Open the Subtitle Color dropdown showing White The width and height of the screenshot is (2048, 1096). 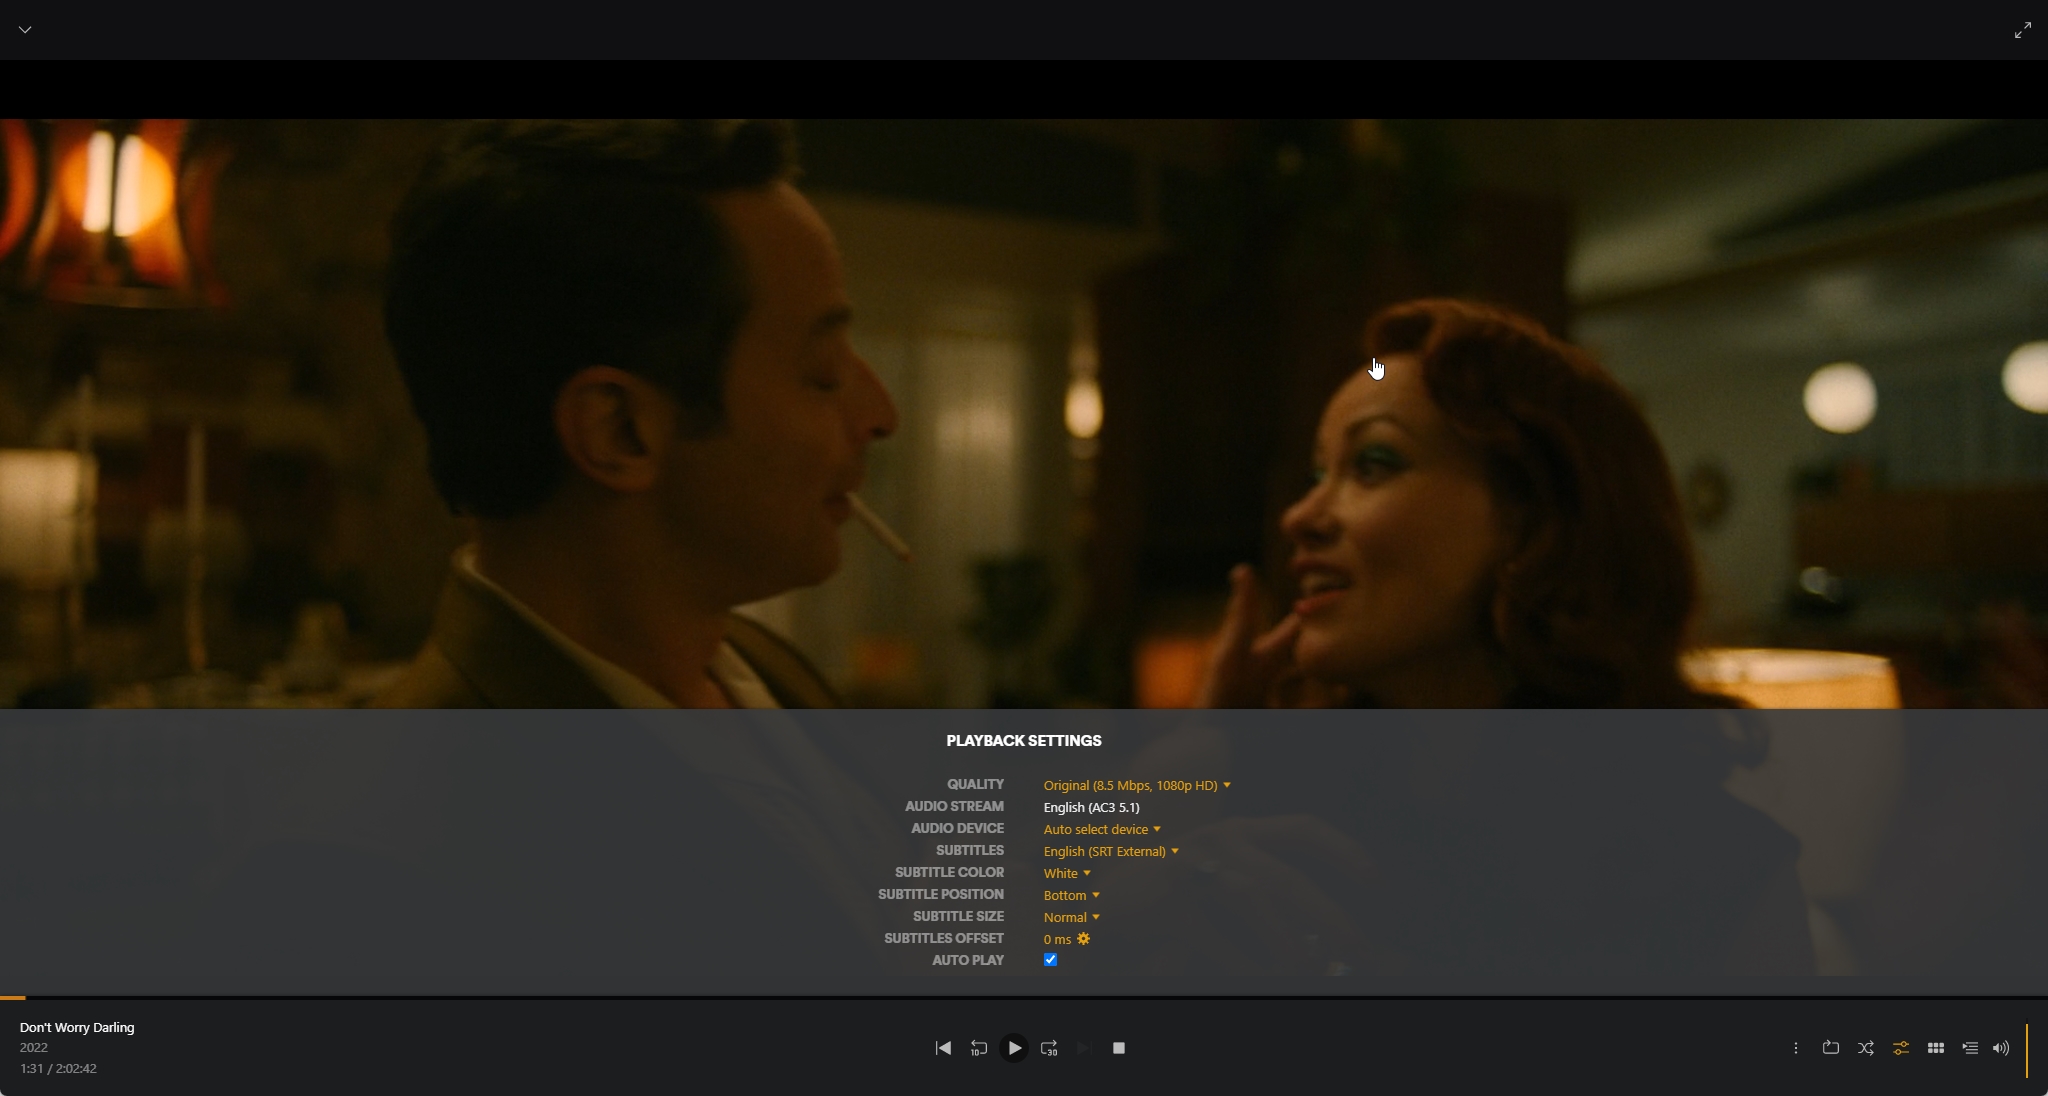coord(1066,873)
